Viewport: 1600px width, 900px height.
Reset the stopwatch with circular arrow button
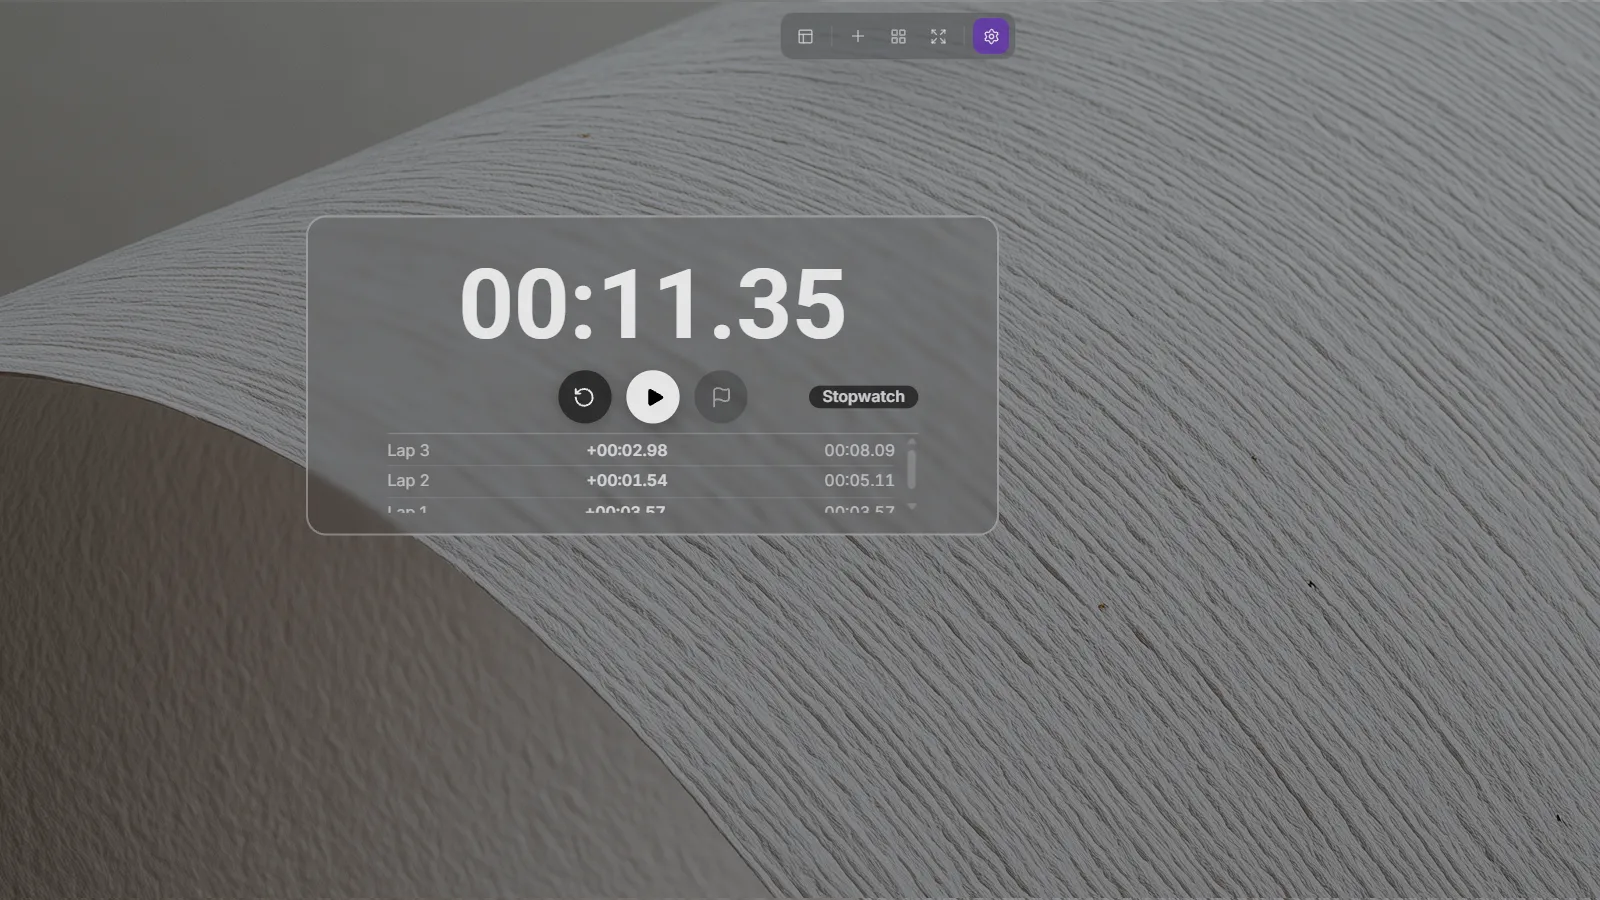tap(584, 397)
